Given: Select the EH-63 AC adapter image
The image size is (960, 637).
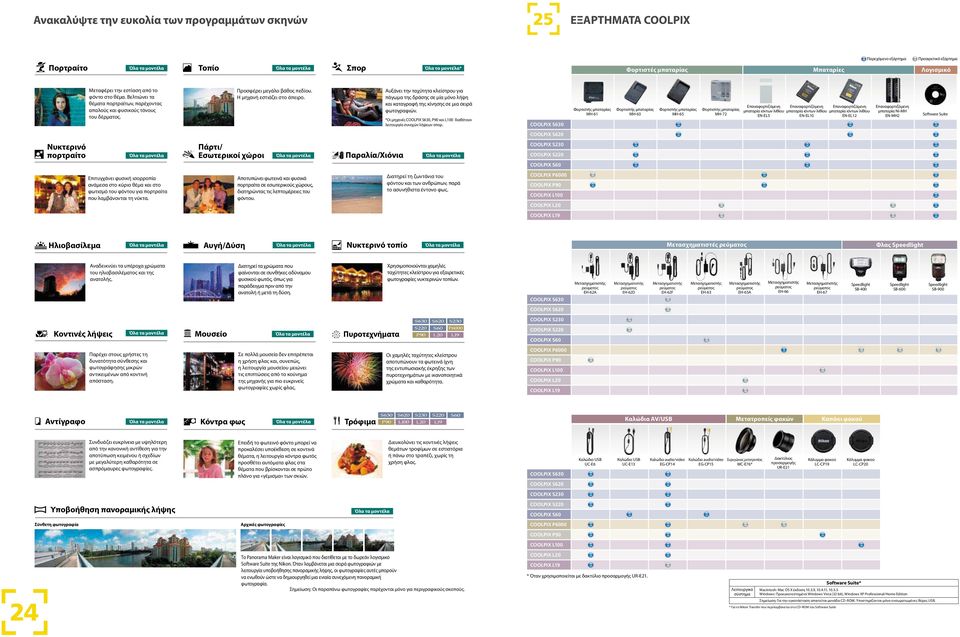Looking at the screenshot, I should pos(706,266).
